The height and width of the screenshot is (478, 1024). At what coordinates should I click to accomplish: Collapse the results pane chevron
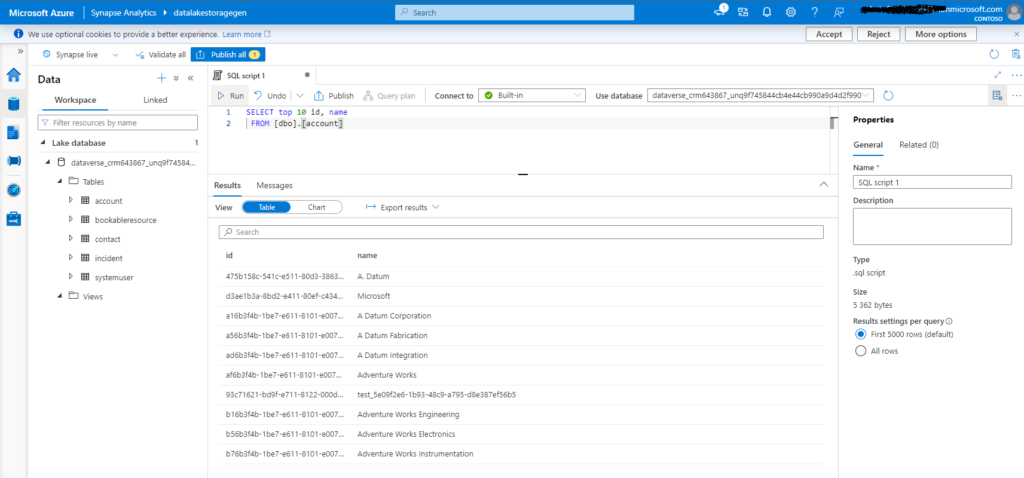pos(824,185)
